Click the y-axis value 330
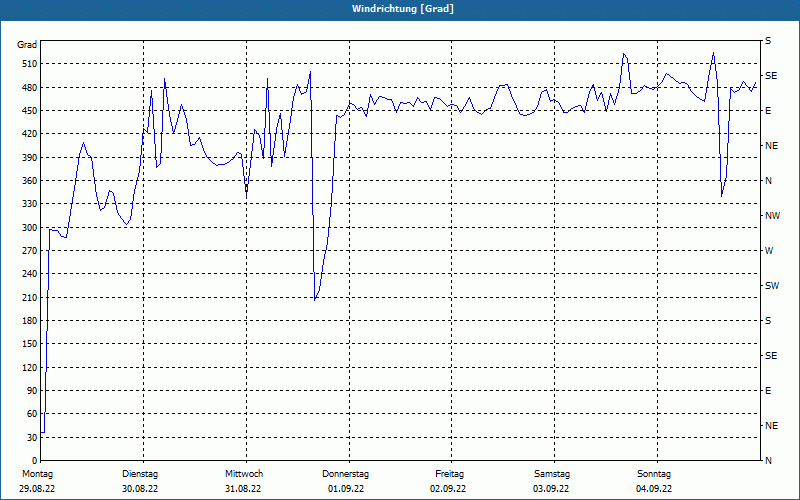 point(30,204)
